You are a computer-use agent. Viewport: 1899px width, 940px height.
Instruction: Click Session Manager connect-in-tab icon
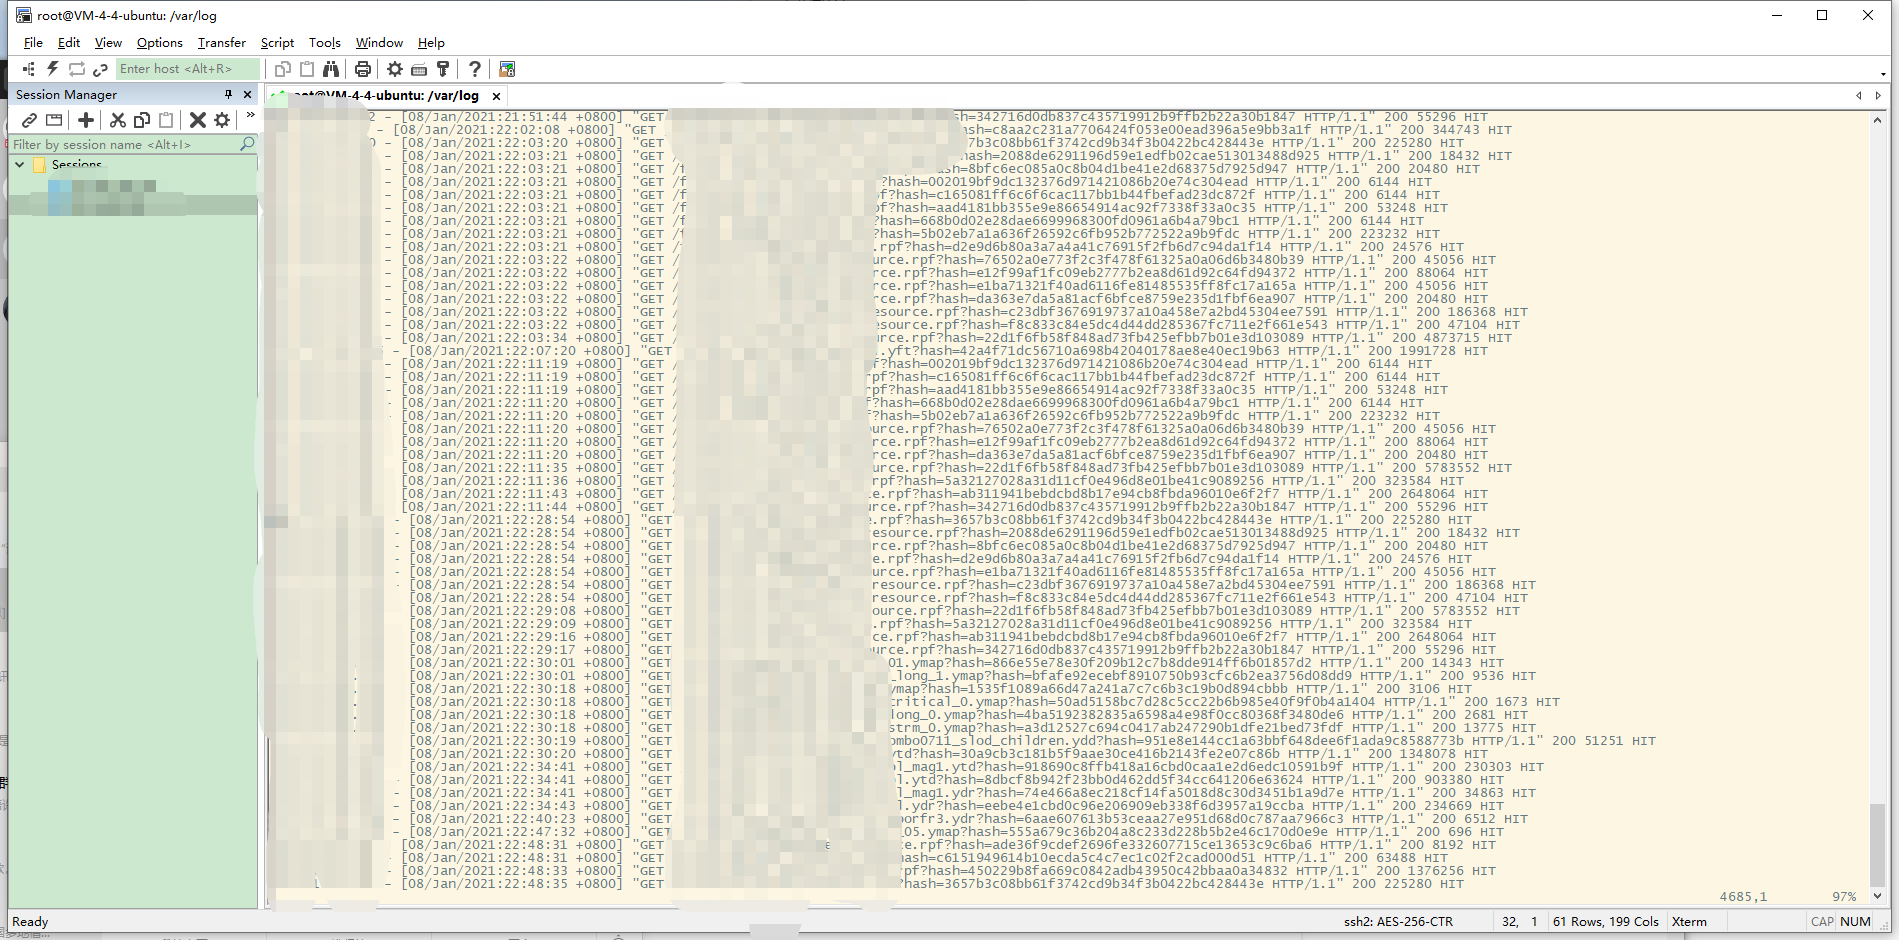tap(54, 120)
